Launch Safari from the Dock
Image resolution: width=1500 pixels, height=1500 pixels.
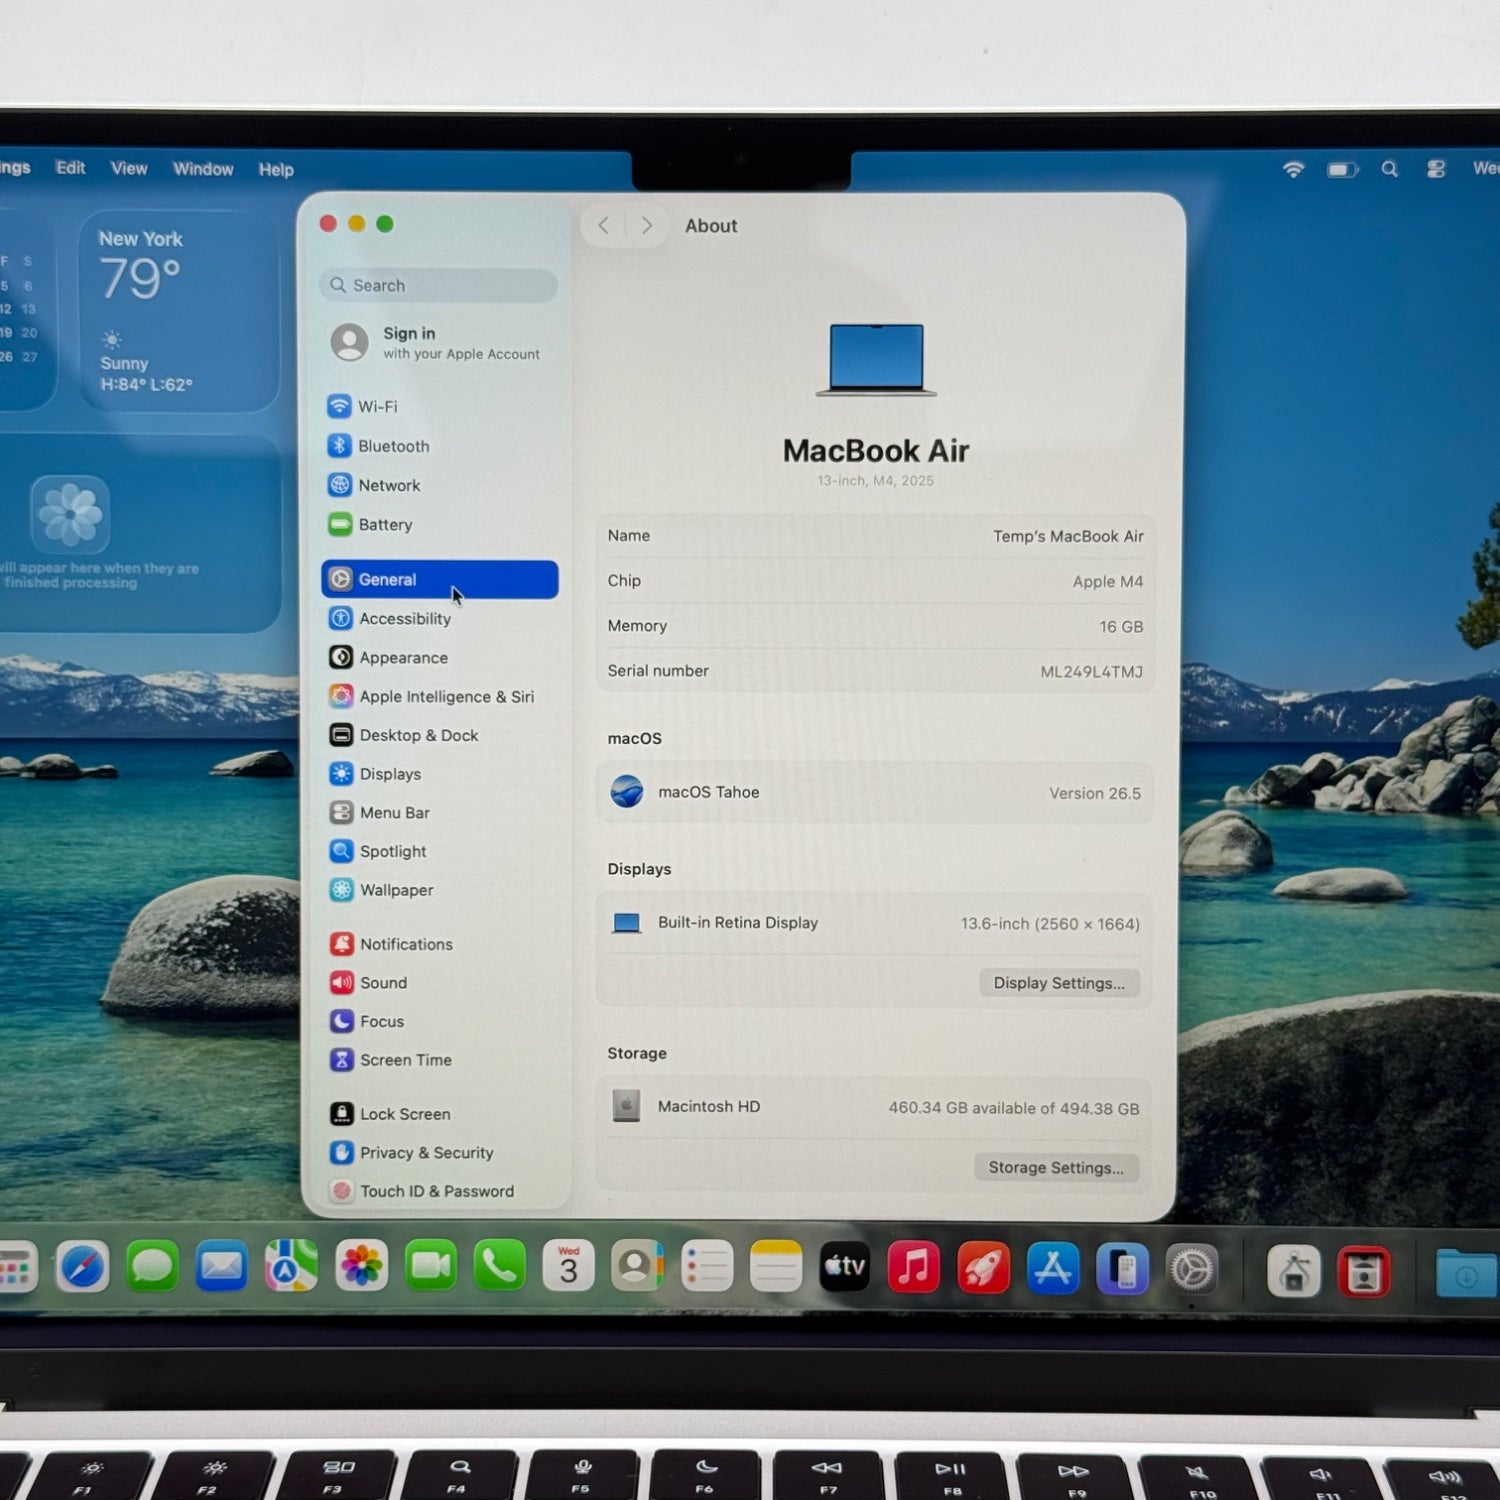click(82, 1267)
